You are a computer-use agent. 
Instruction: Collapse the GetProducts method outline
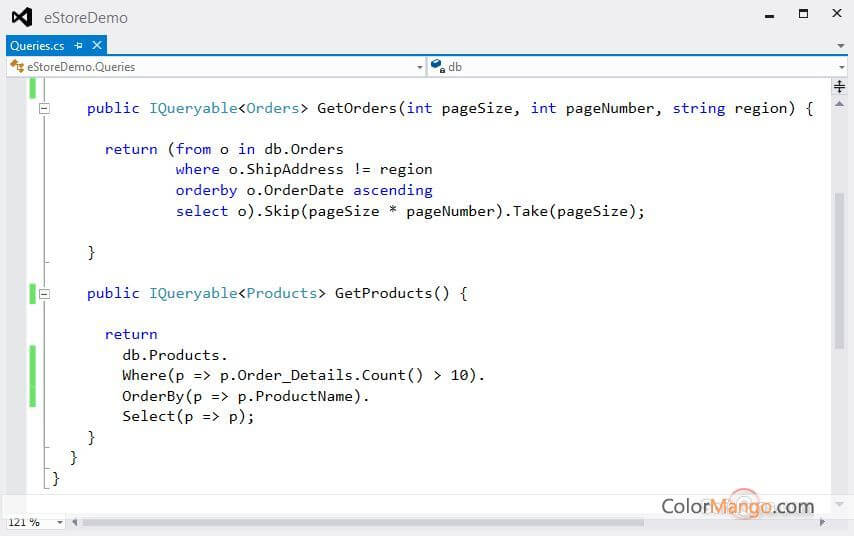(x=44, y=293)
